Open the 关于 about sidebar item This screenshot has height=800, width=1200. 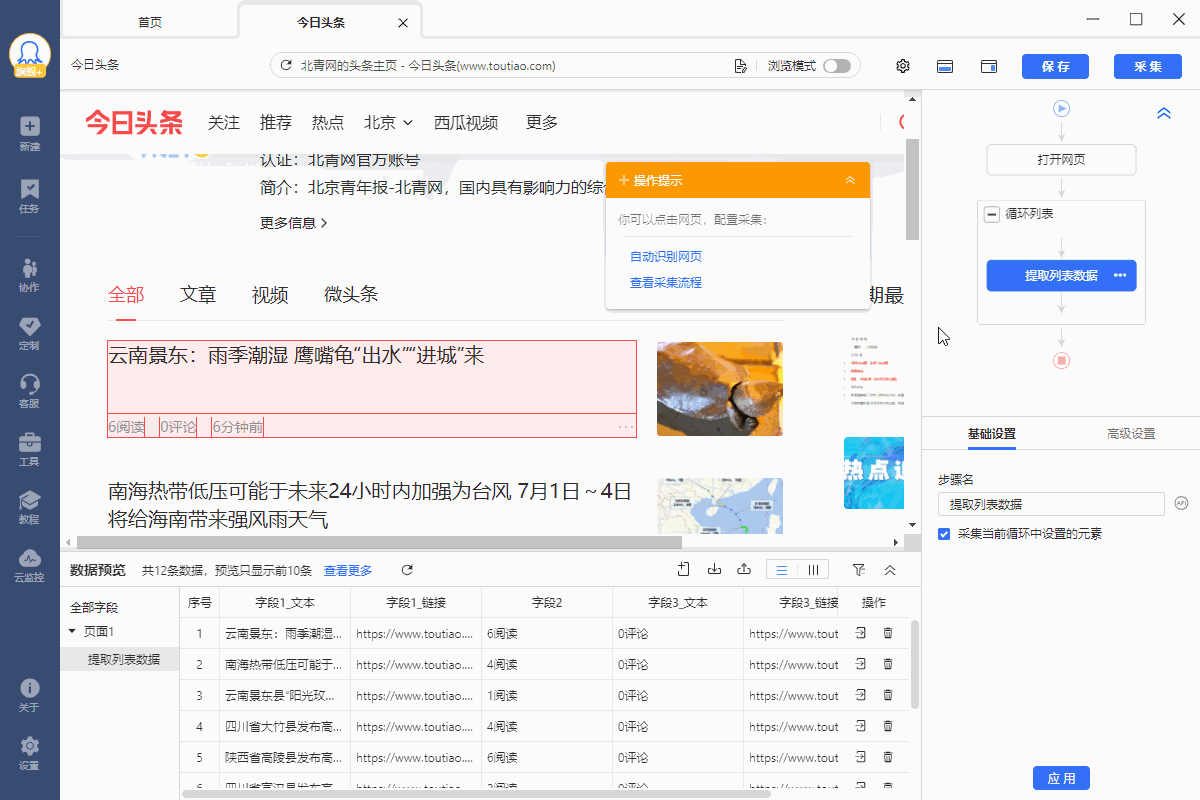29,695
